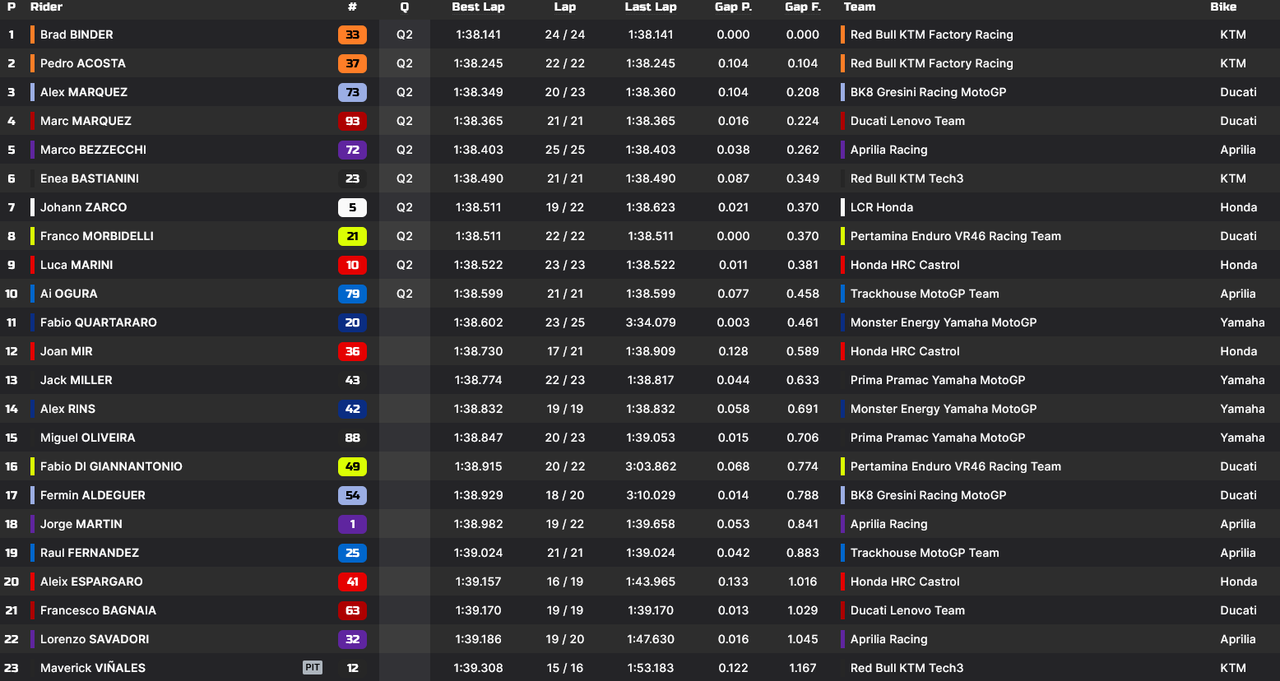Select rider name Francesco BAGNAIA

coord(98,611)
